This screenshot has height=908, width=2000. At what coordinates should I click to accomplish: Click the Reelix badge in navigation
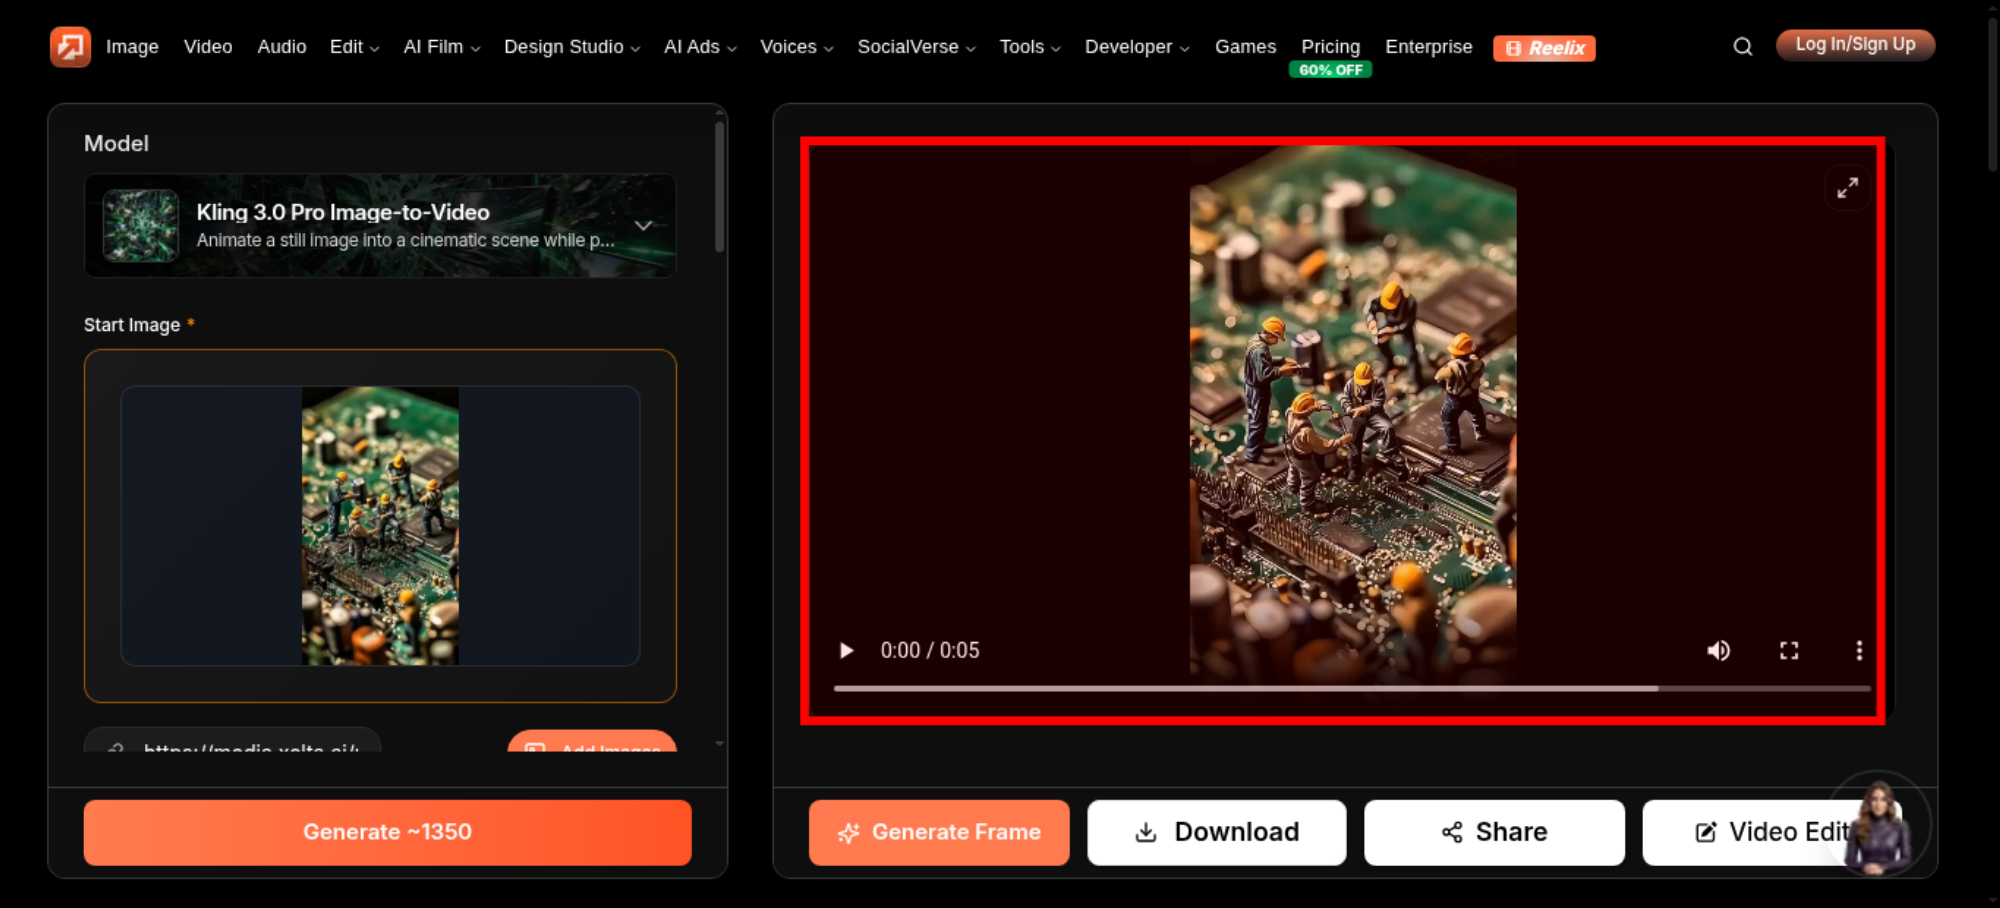point(1544,48)
